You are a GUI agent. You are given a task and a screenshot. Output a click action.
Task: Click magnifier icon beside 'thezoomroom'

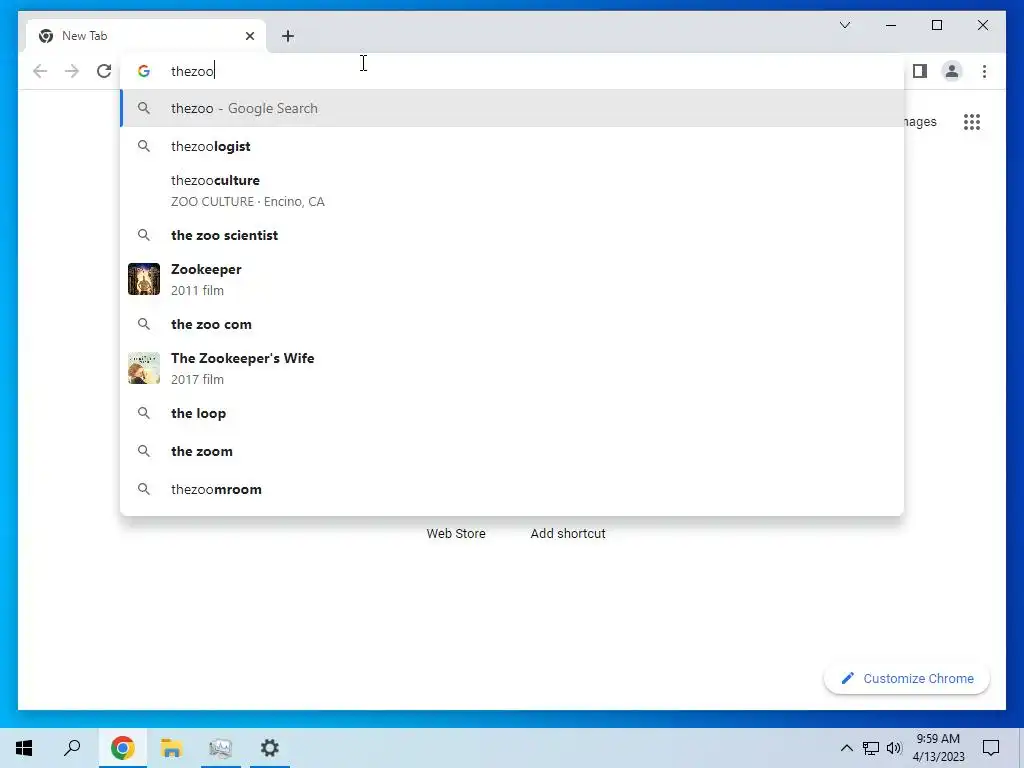pyautogui.click(x=144, y=489)
